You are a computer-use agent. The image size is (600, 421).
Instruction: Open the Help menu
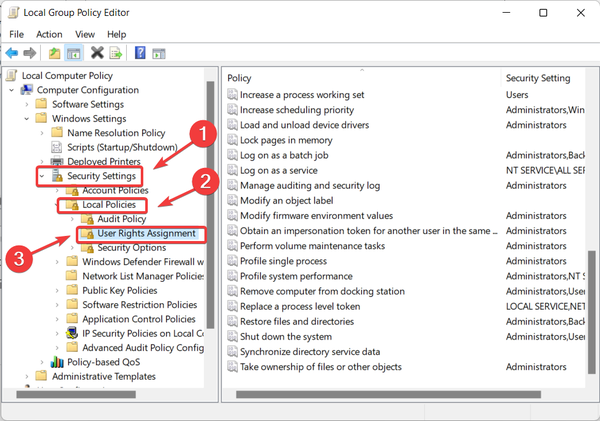[116, 34]
